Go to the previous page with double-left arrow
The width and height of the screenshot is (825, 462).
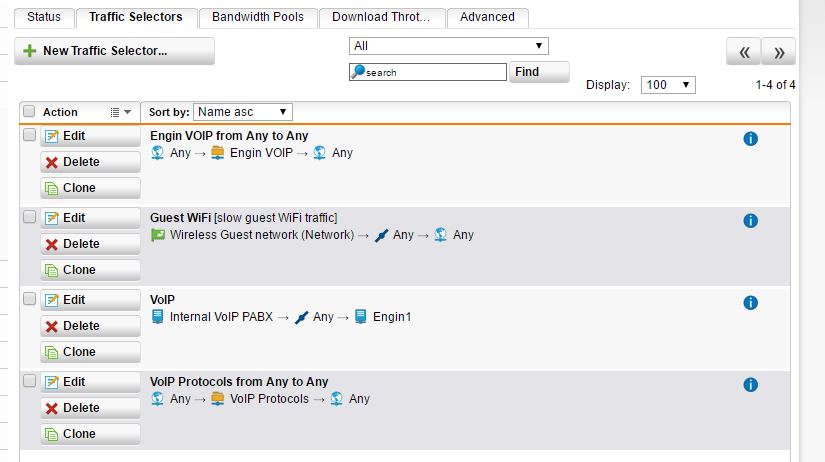743,52
